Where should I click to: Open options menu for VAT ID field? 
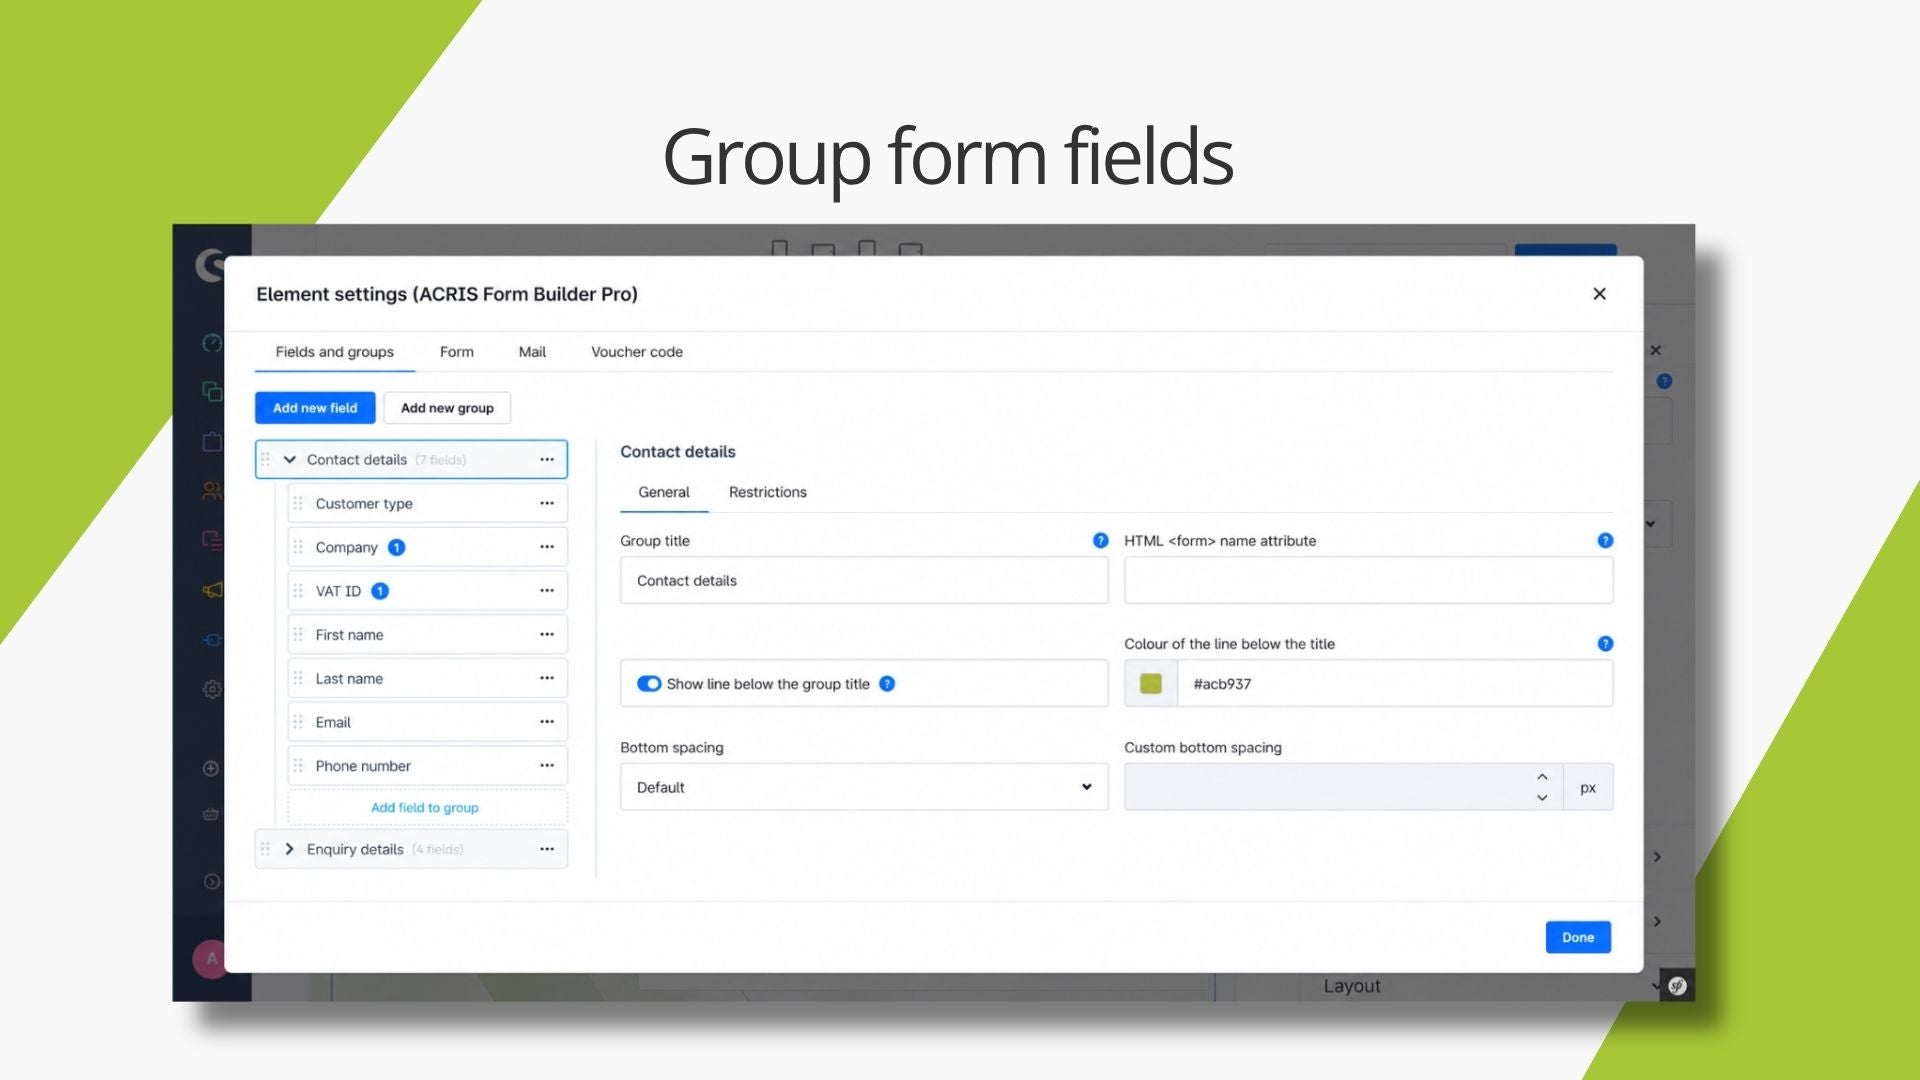(547, 591)
